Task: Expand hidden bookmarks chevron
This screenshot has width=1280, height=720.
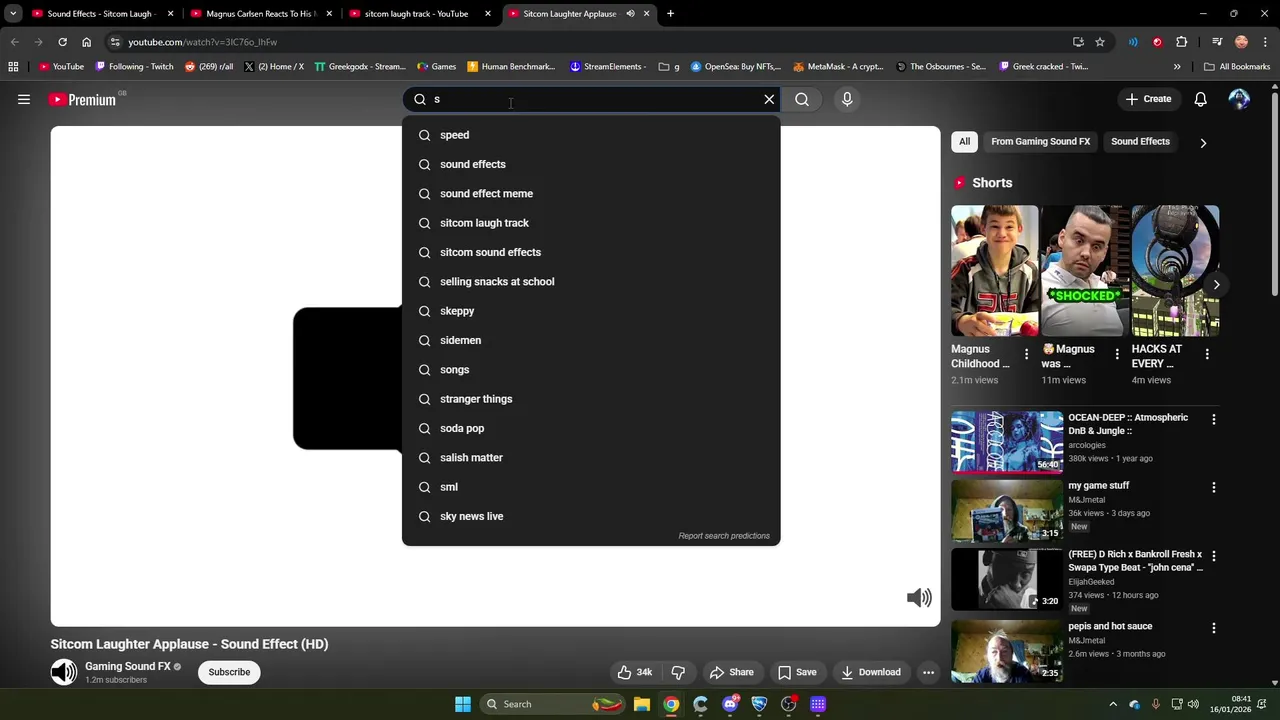Action: pos(1177,67)
